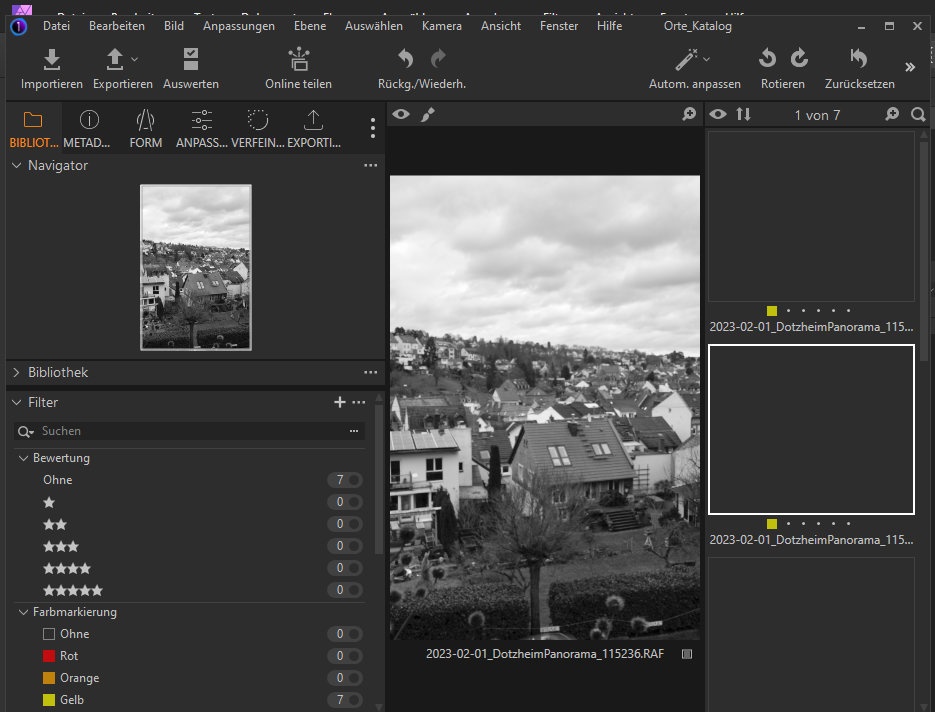Click the browser sort arrows icon
The image size is (935, 712).
point(743,115)
